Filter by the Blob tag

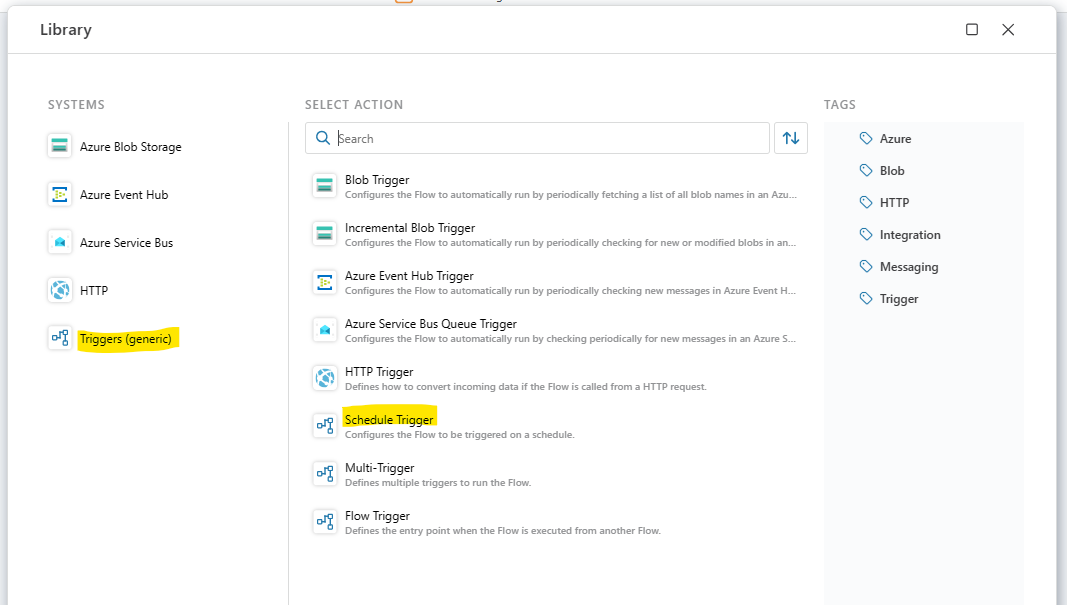[x=891, y=171]
